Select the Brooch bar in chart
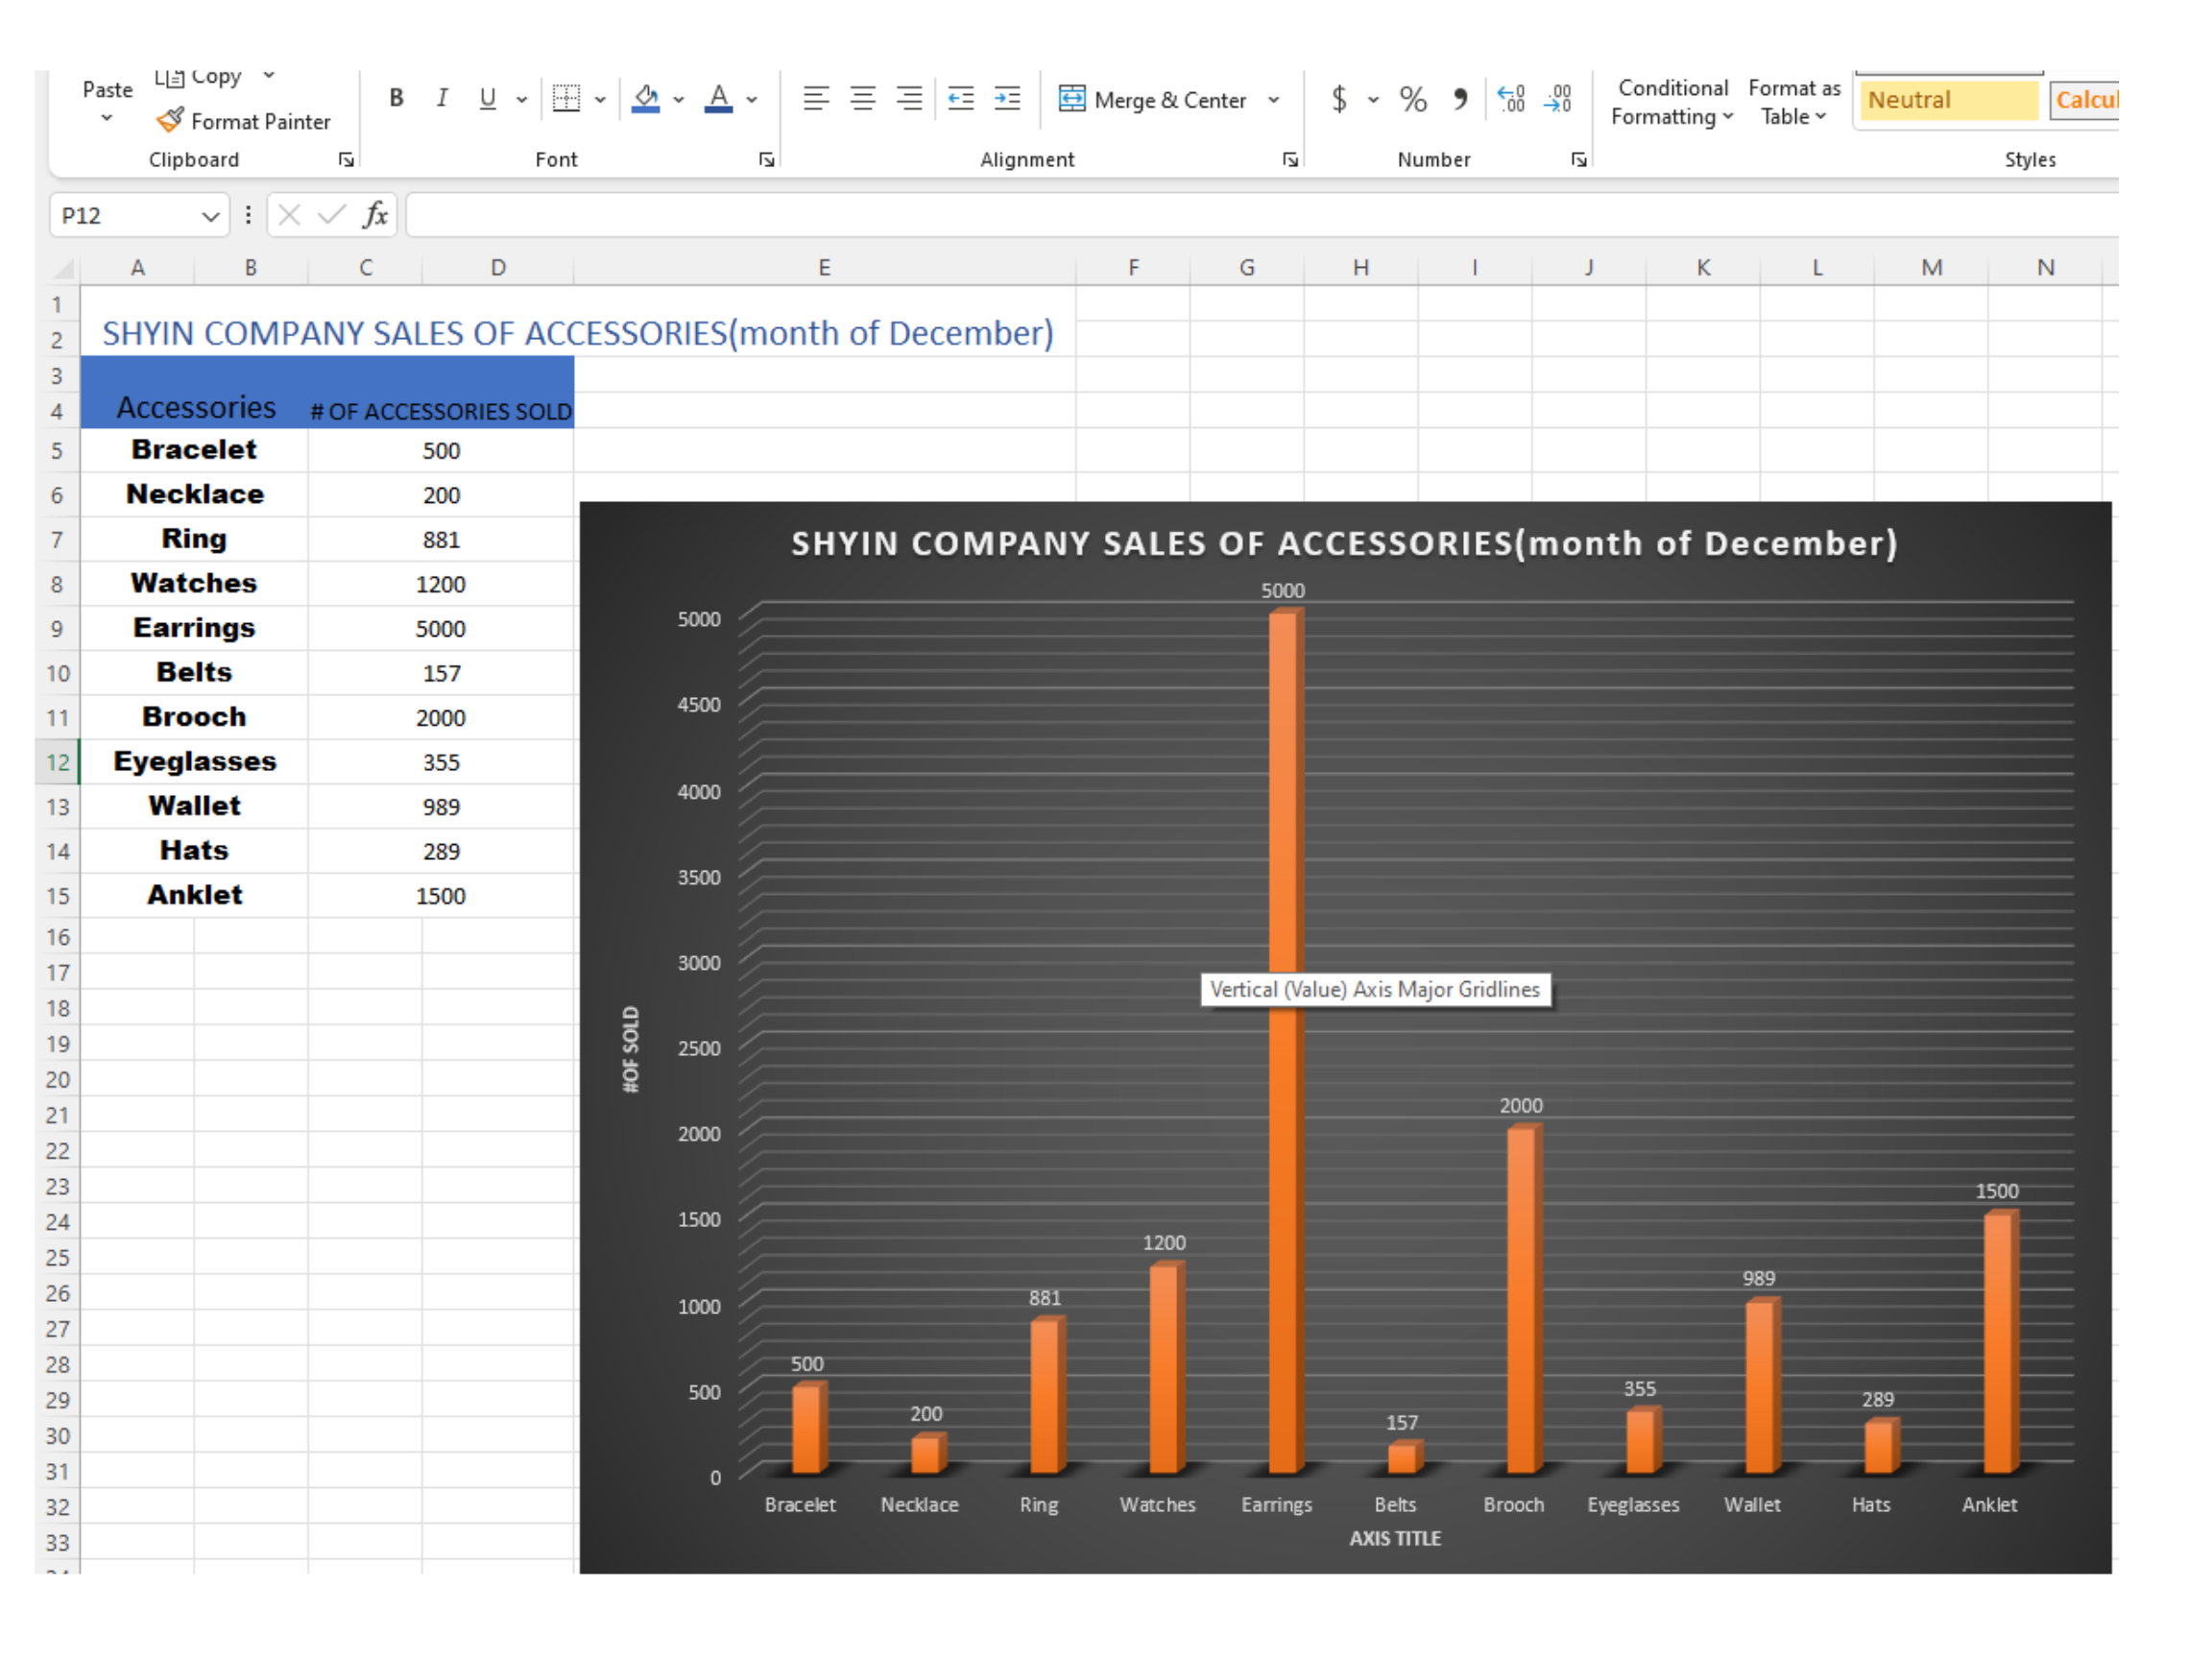The image size is (2212, 1659). coord(1523,1298)
